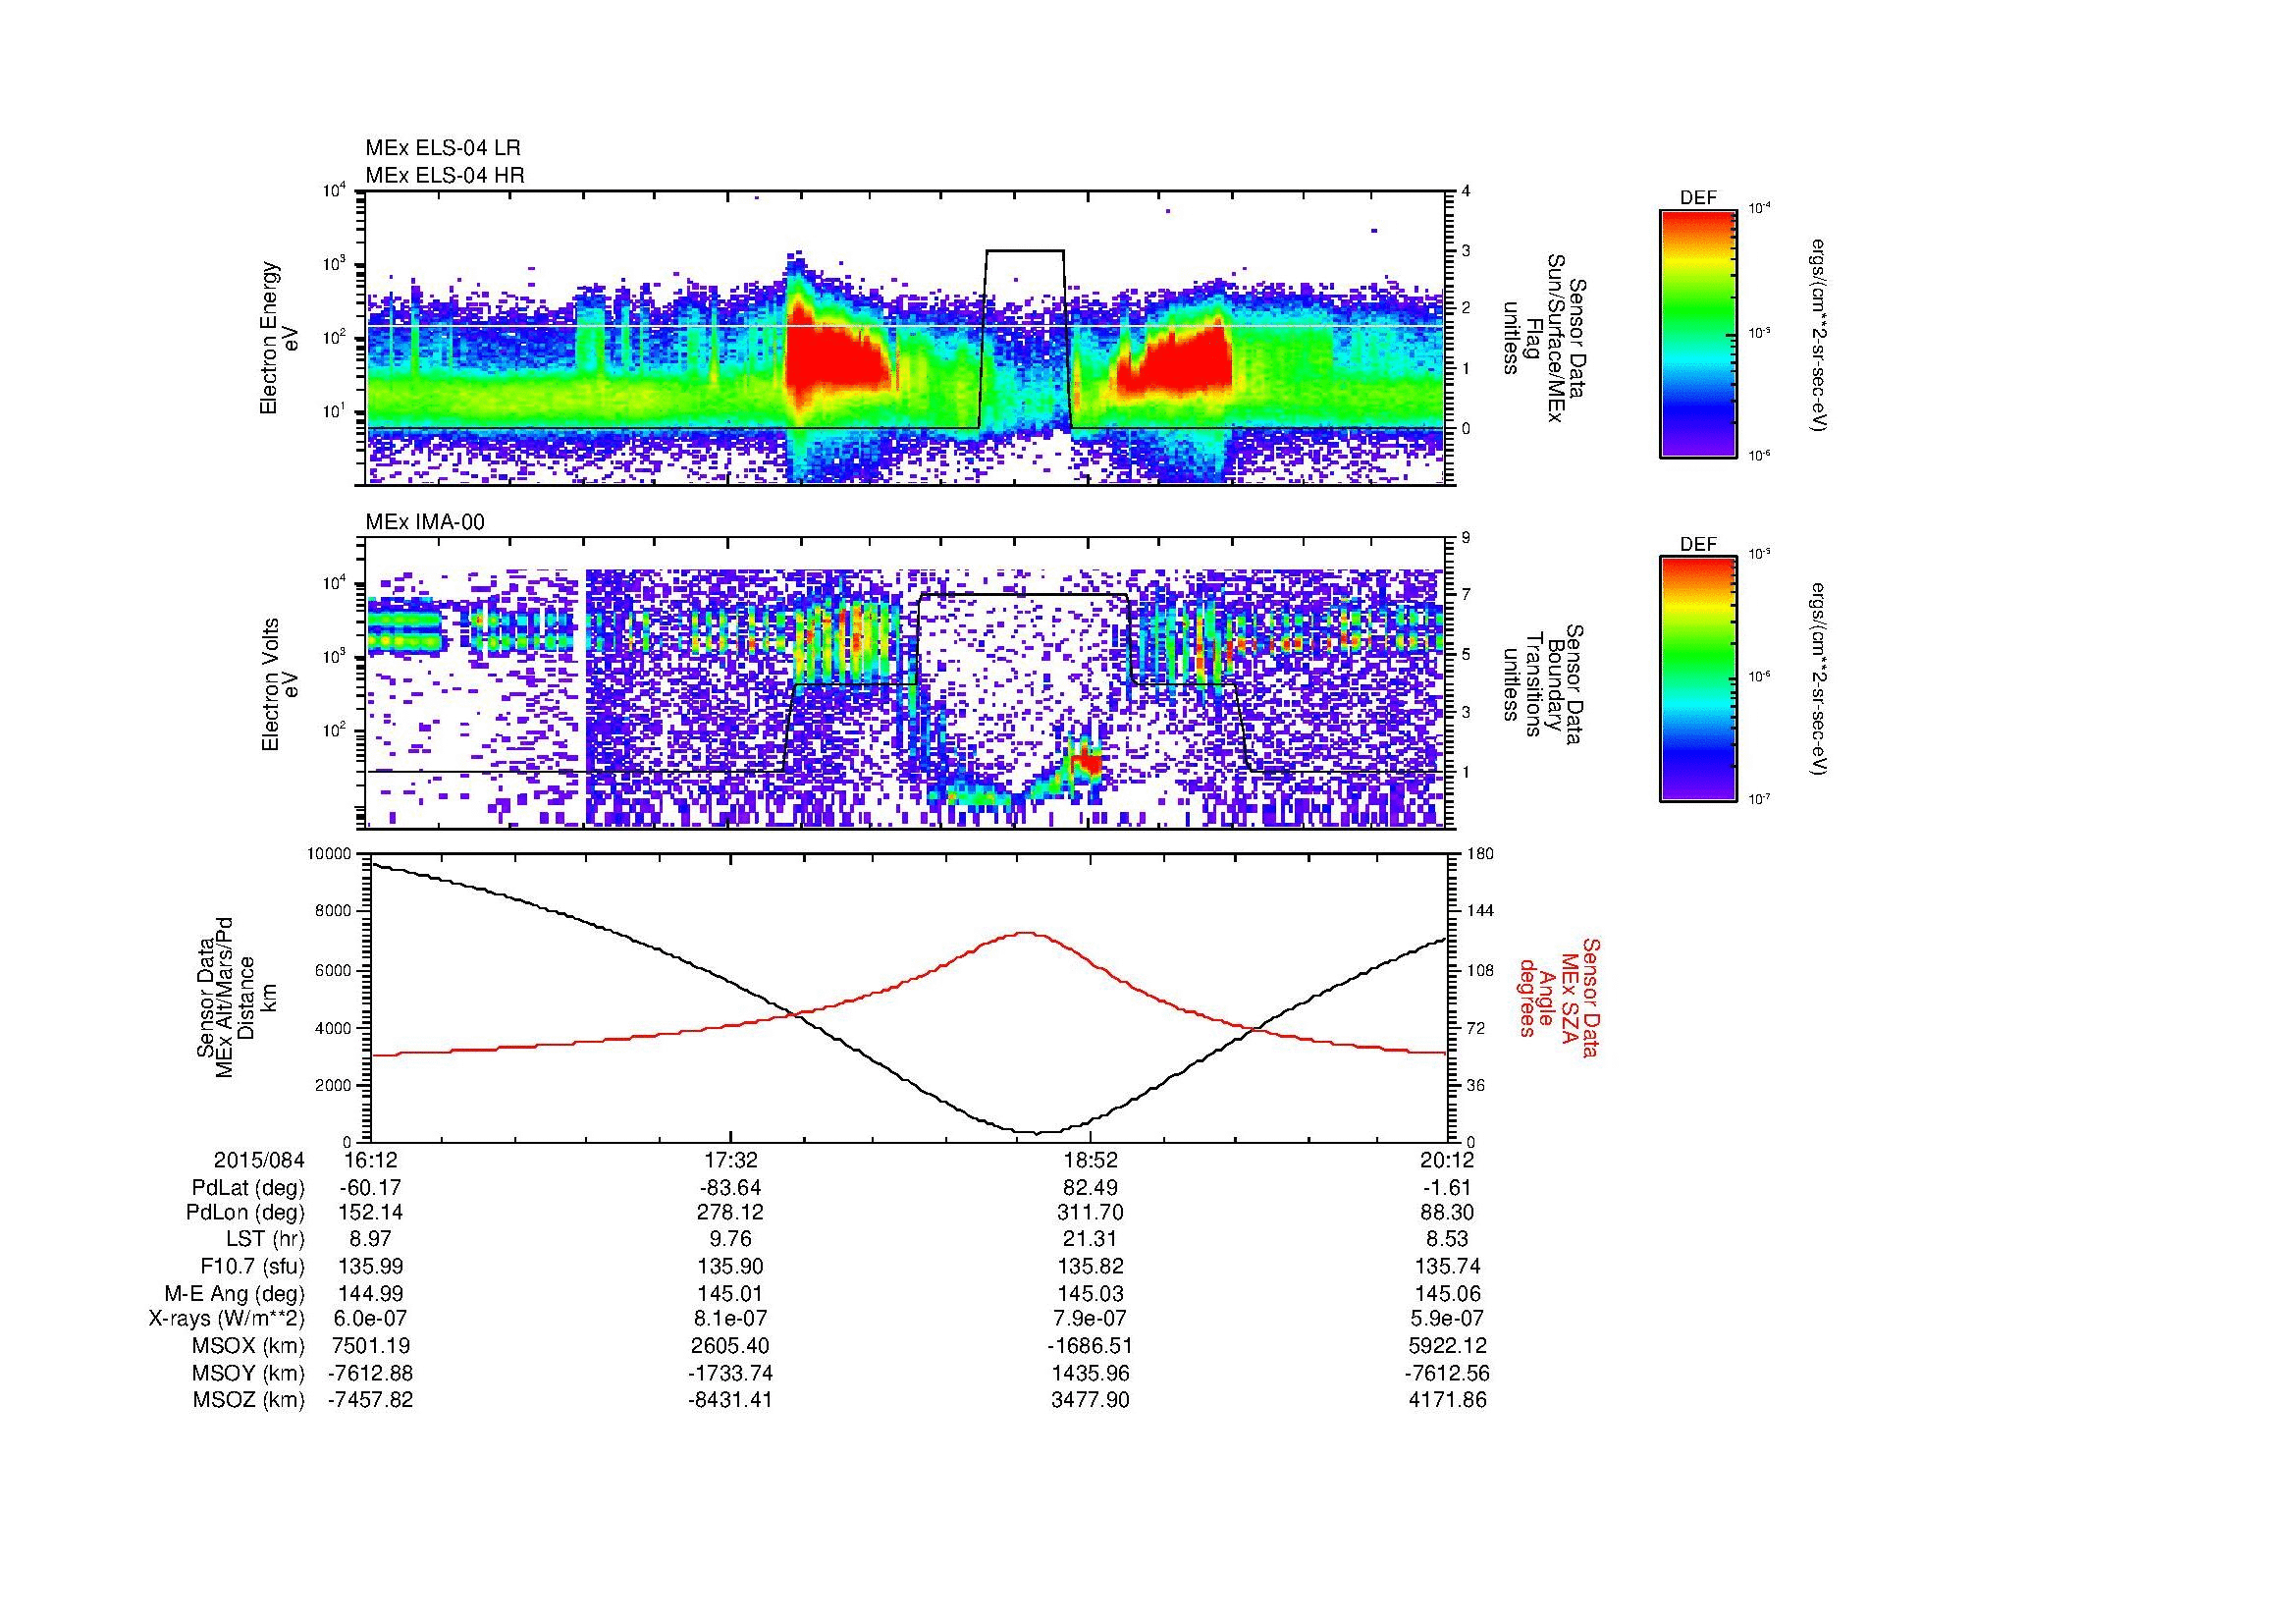Click MSOZ value '-8431.41'
The width and height of the screenshot is (2296, 1623).
coord(731,1400)
